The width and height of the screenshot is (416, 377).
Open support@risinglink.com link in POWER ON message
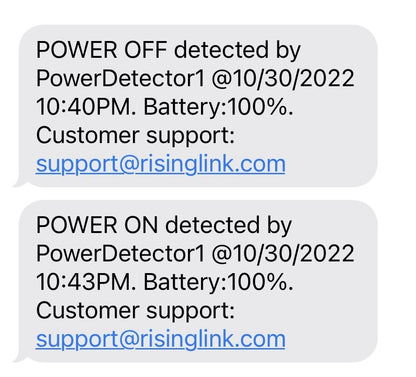(x=161, y=340)
